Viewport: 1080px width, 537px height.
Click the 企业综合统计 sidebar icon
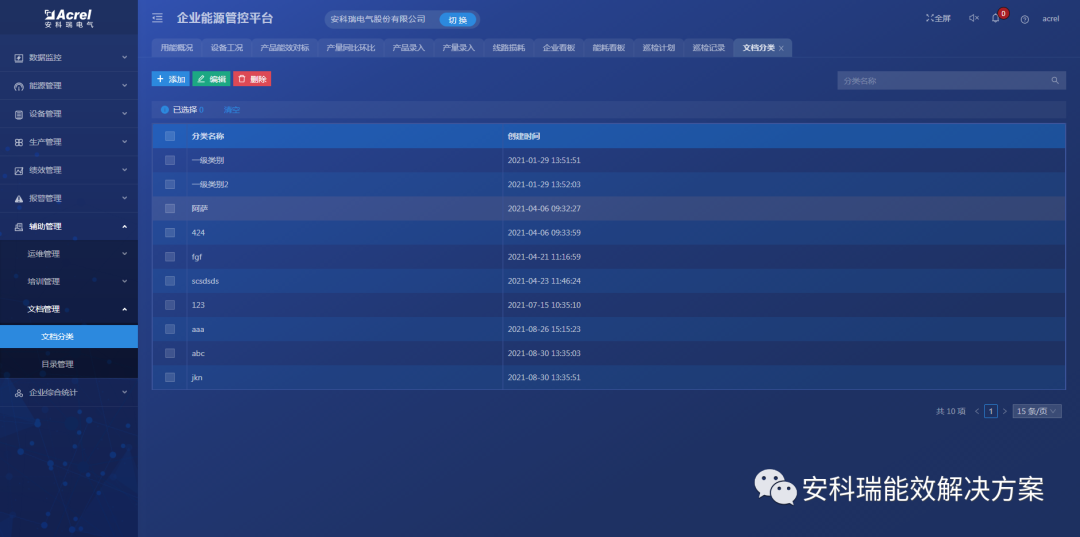coord(19,393)
